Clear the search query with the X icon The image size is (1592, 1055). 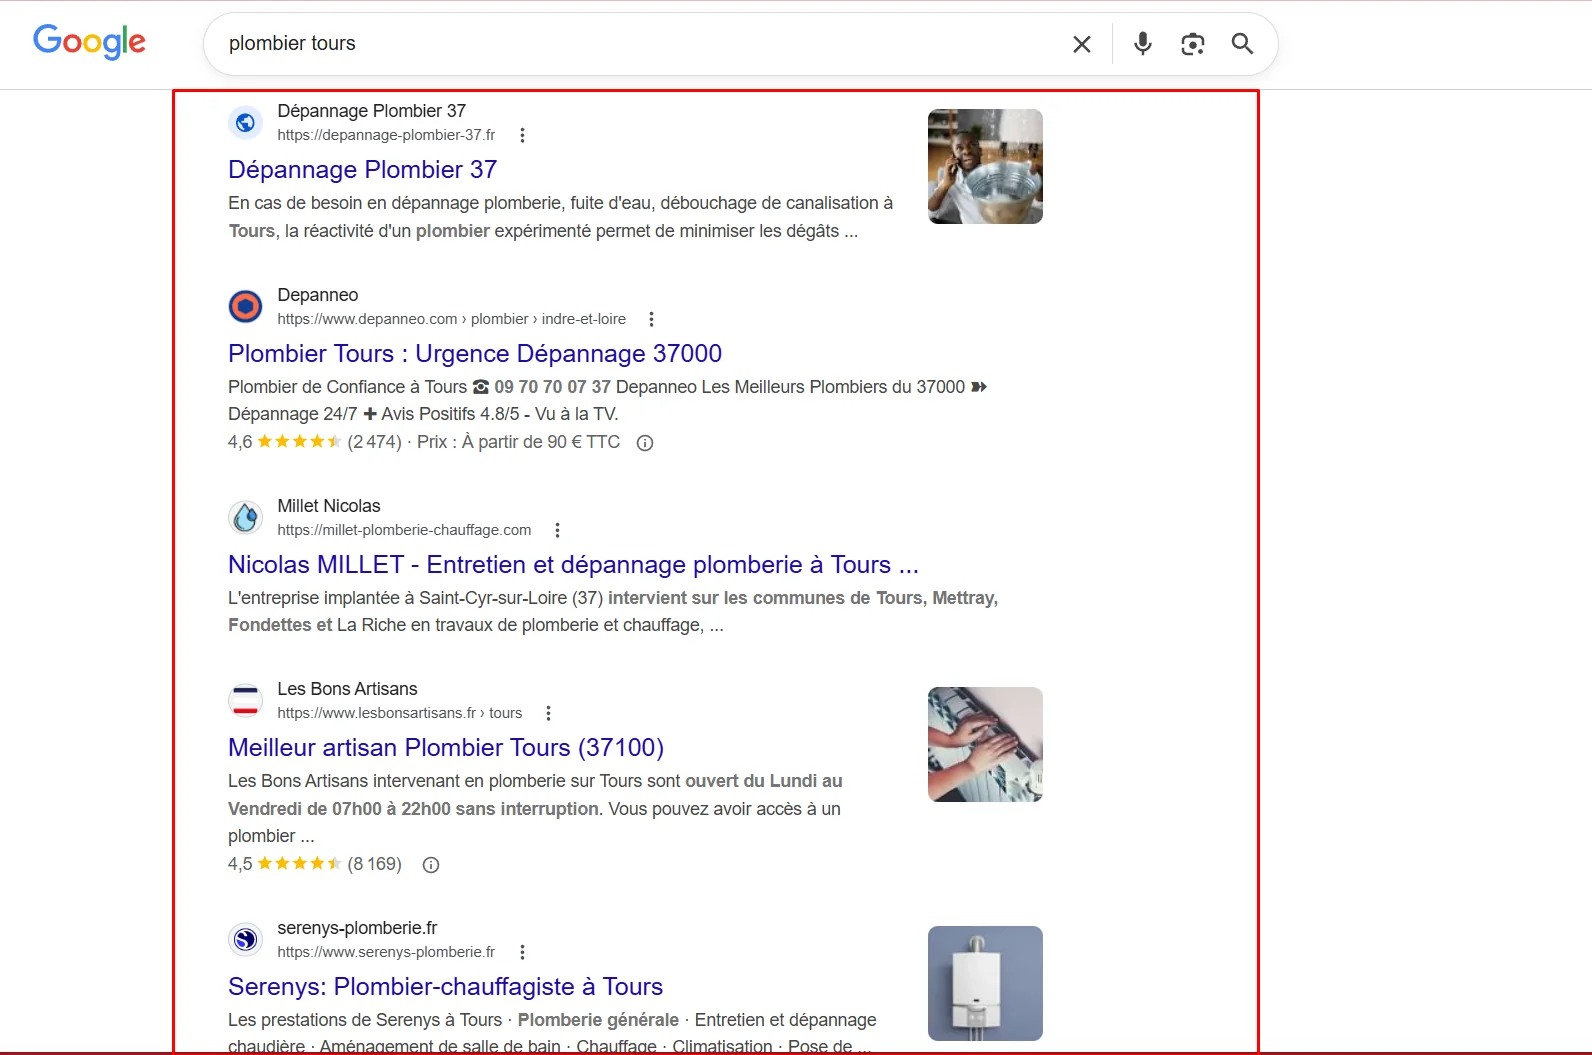[x=1082, y=44]
